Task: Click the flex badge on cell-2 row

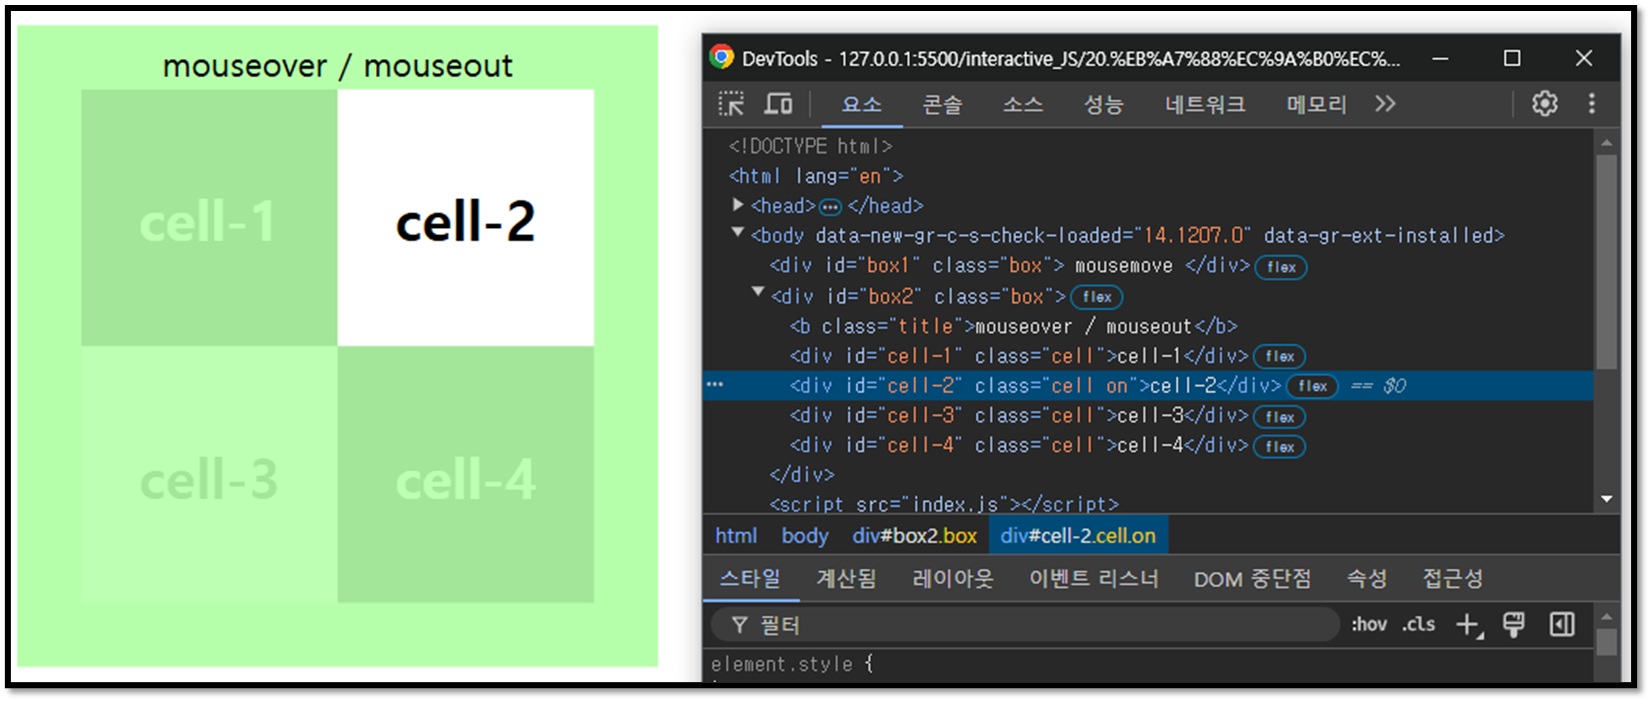Action: click(1313, 386)
